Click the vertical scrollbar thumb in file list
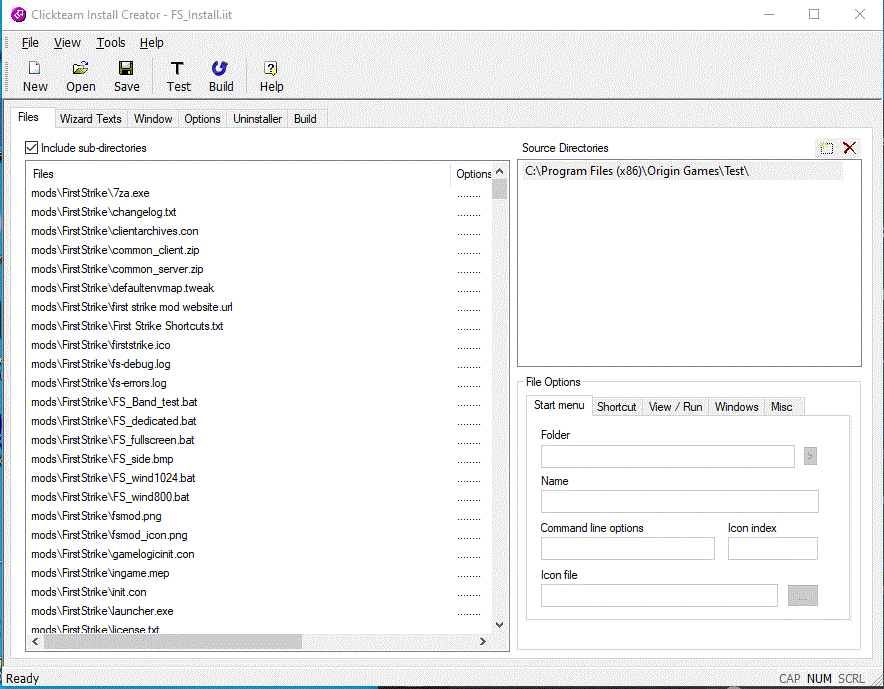Image resolution: width=884 pixels, height=689 pixels. click(500, 189)
